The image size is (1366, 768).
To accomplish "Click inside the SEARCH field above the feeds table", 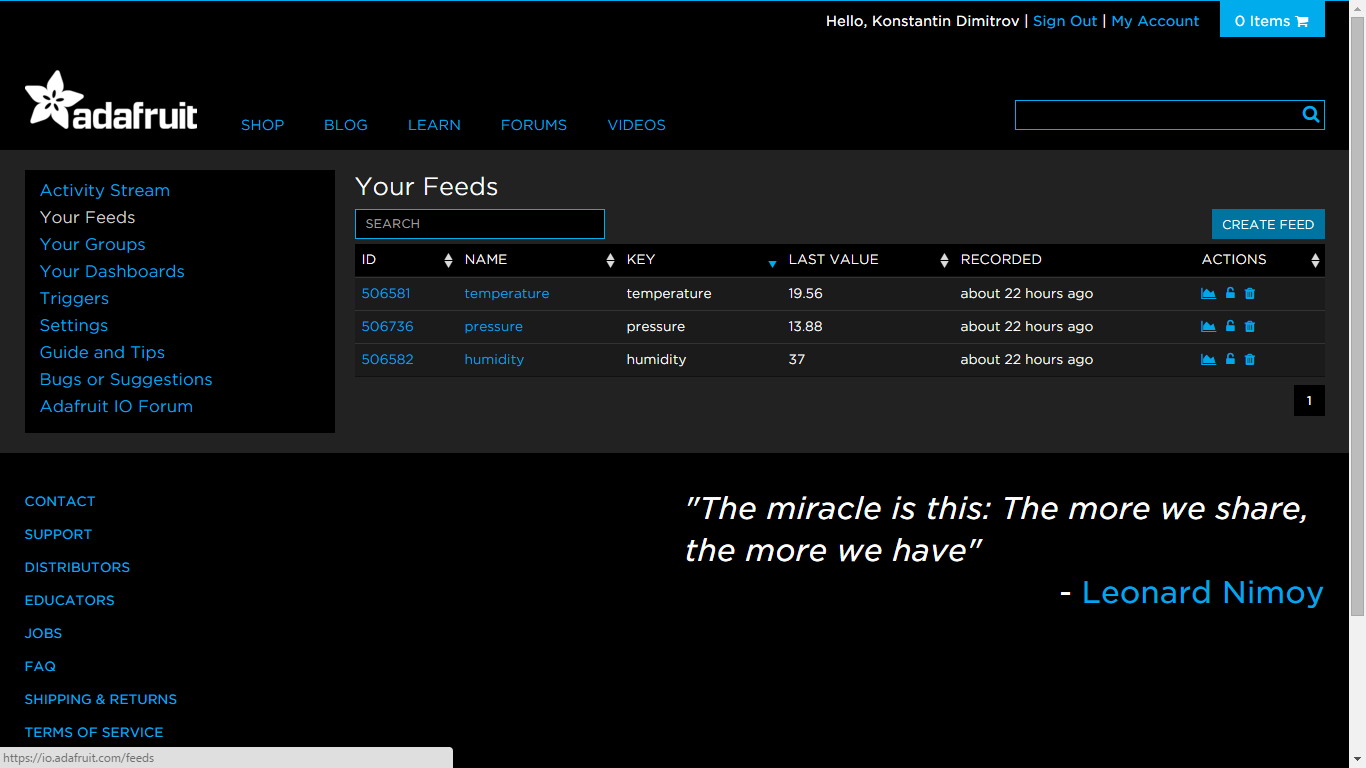I will (x=479, y=223).
